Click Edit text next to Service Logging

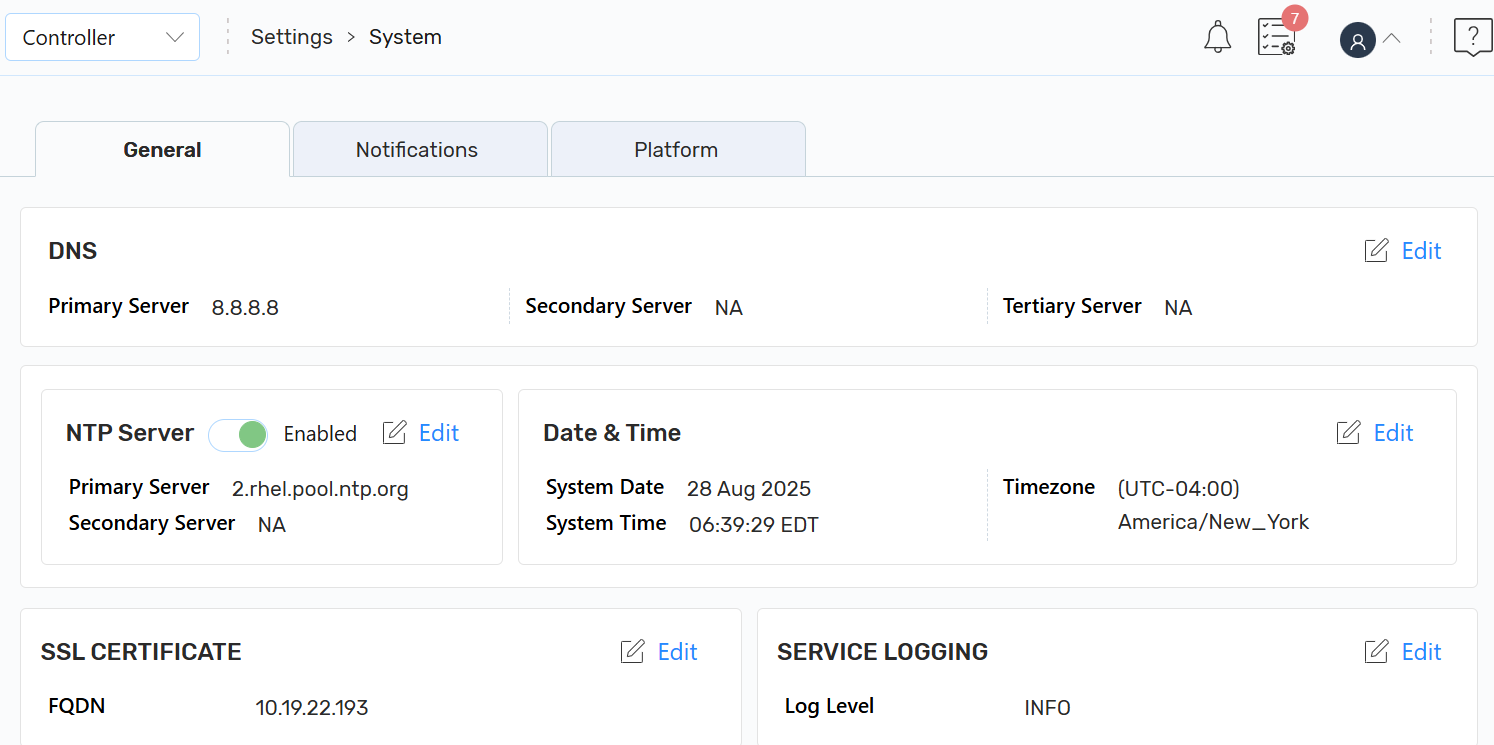pos(1421,652)
